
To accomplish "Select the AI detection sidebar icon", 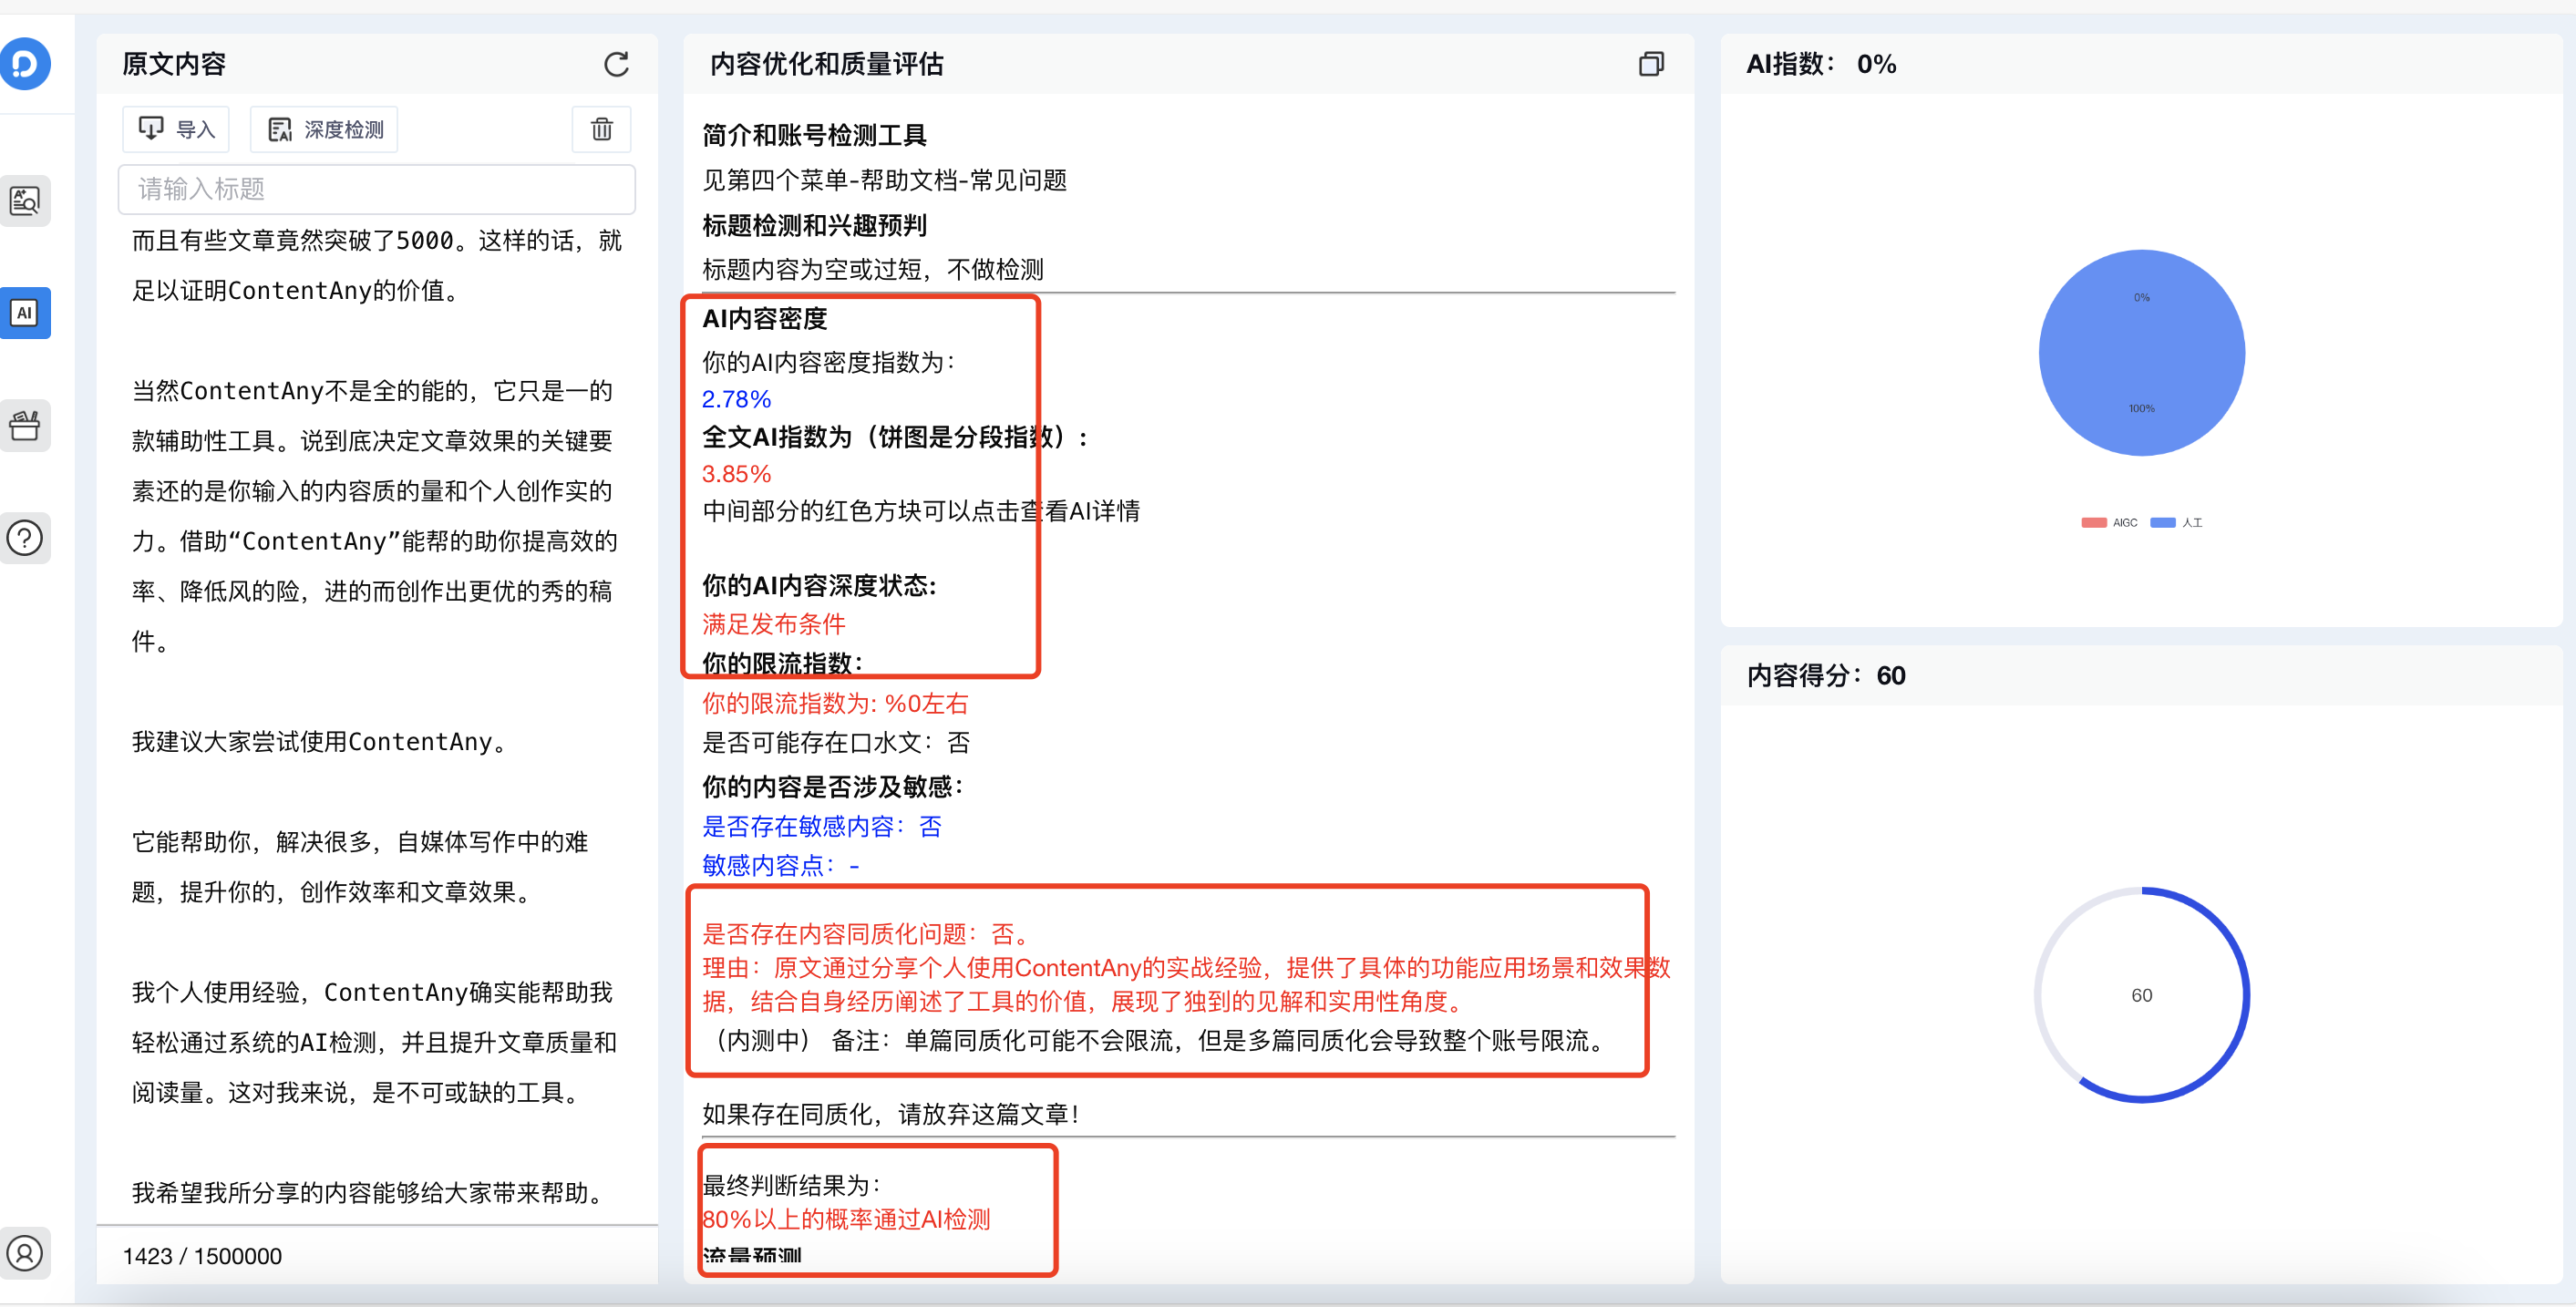I will [x=25, y=313].
